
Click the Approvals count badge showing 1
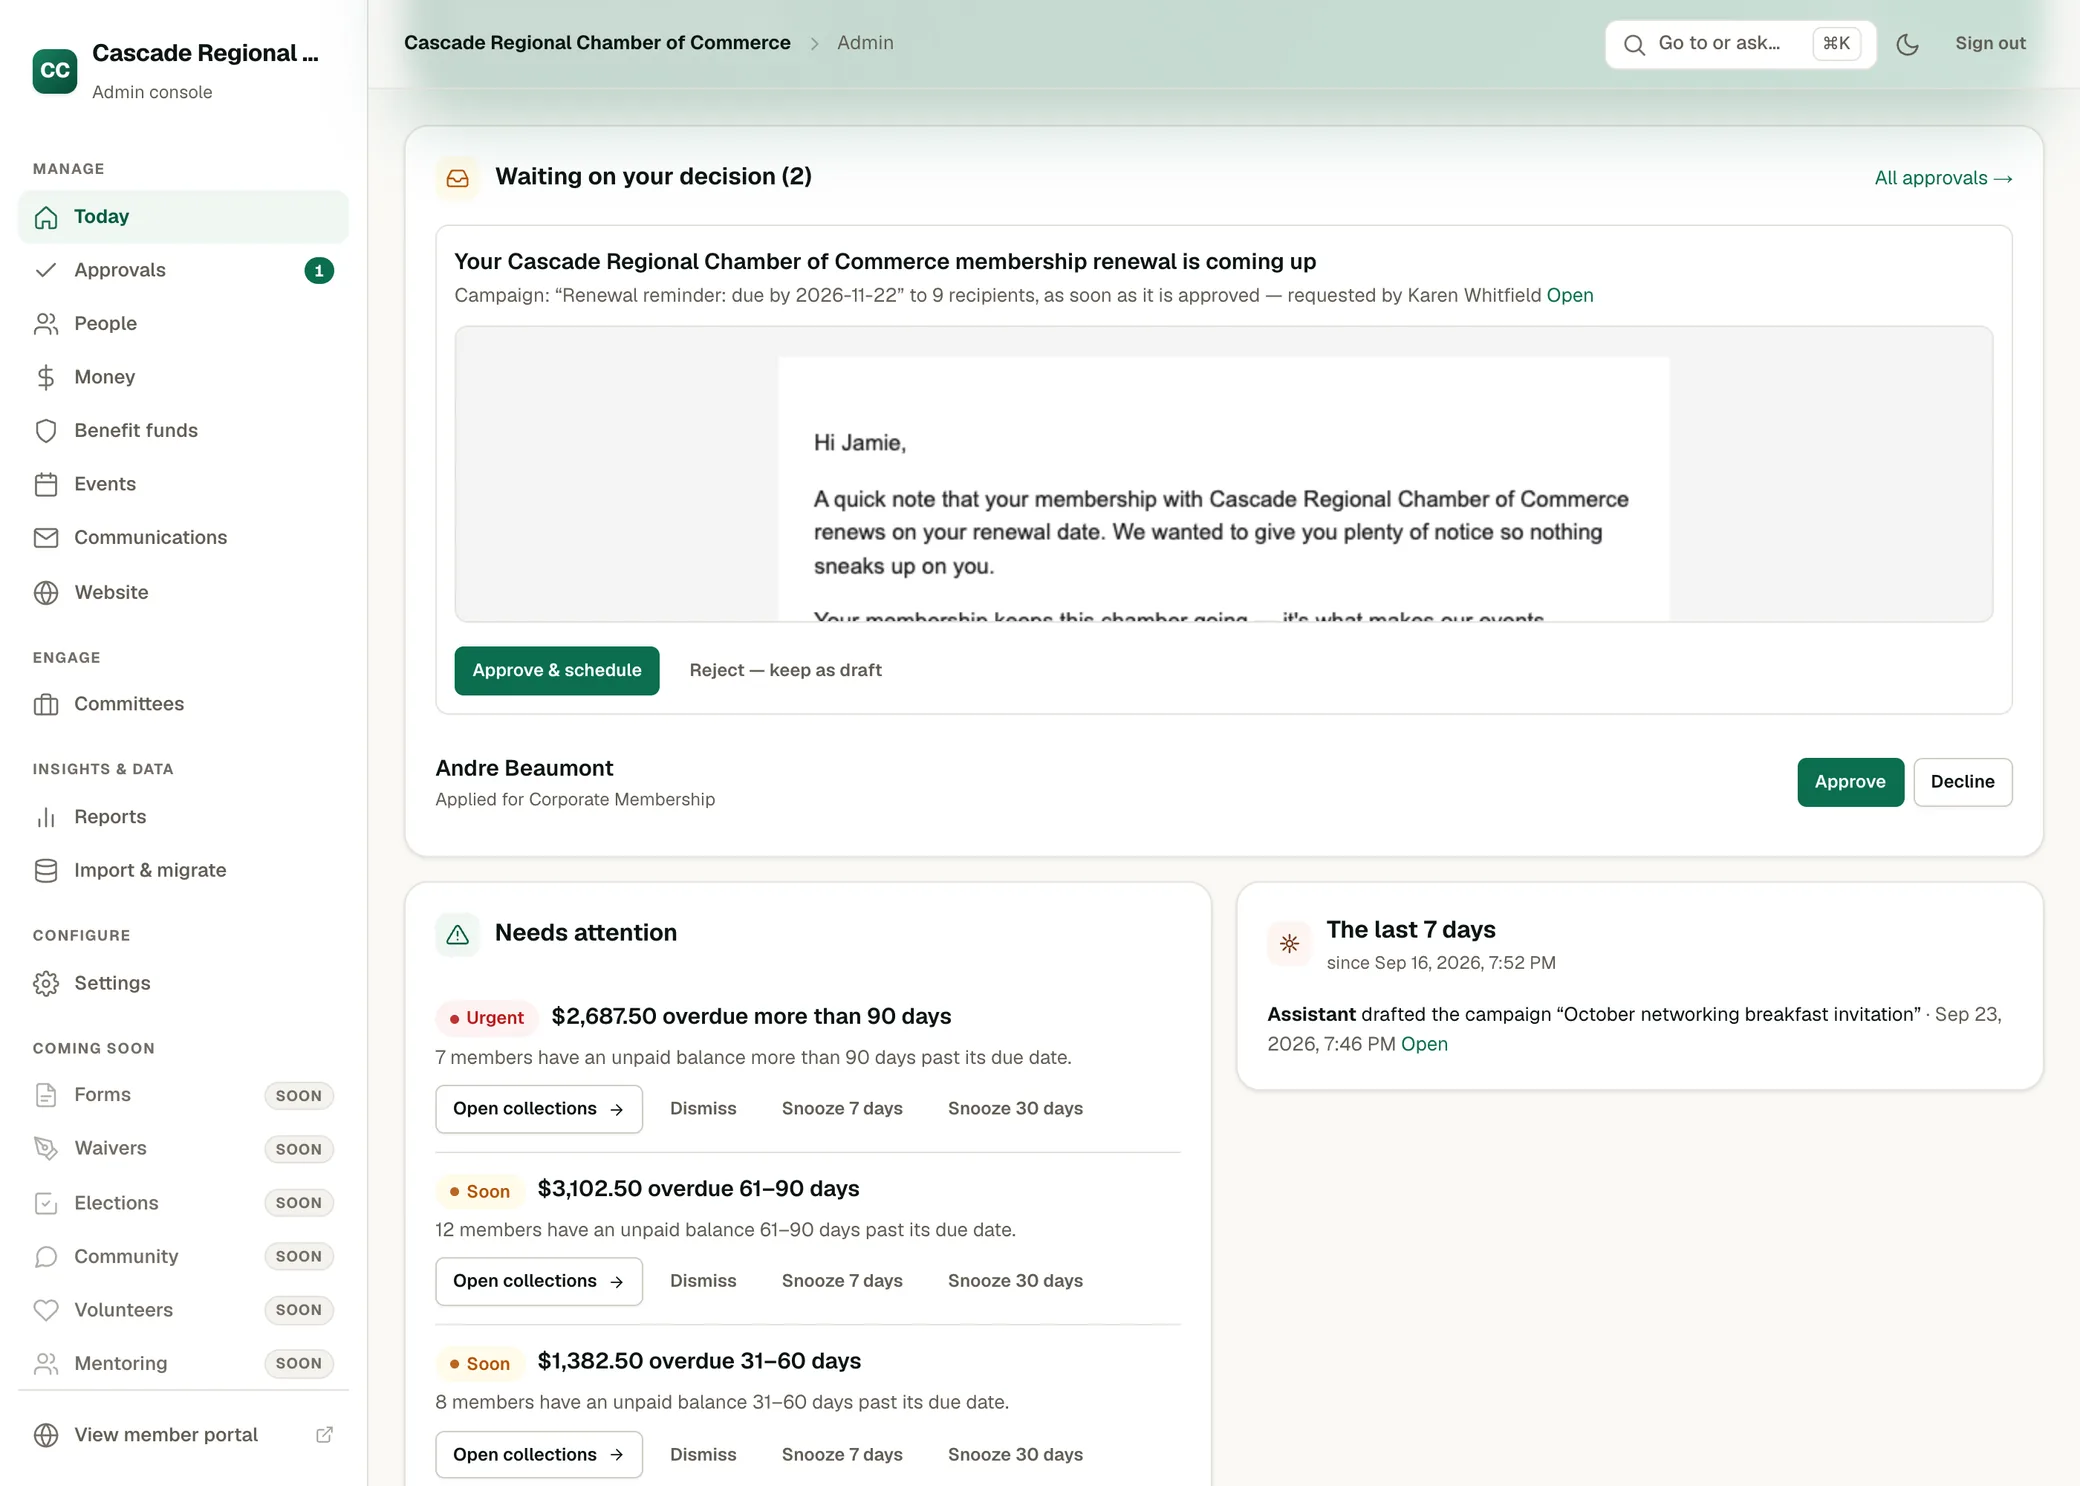click(319, 271)
